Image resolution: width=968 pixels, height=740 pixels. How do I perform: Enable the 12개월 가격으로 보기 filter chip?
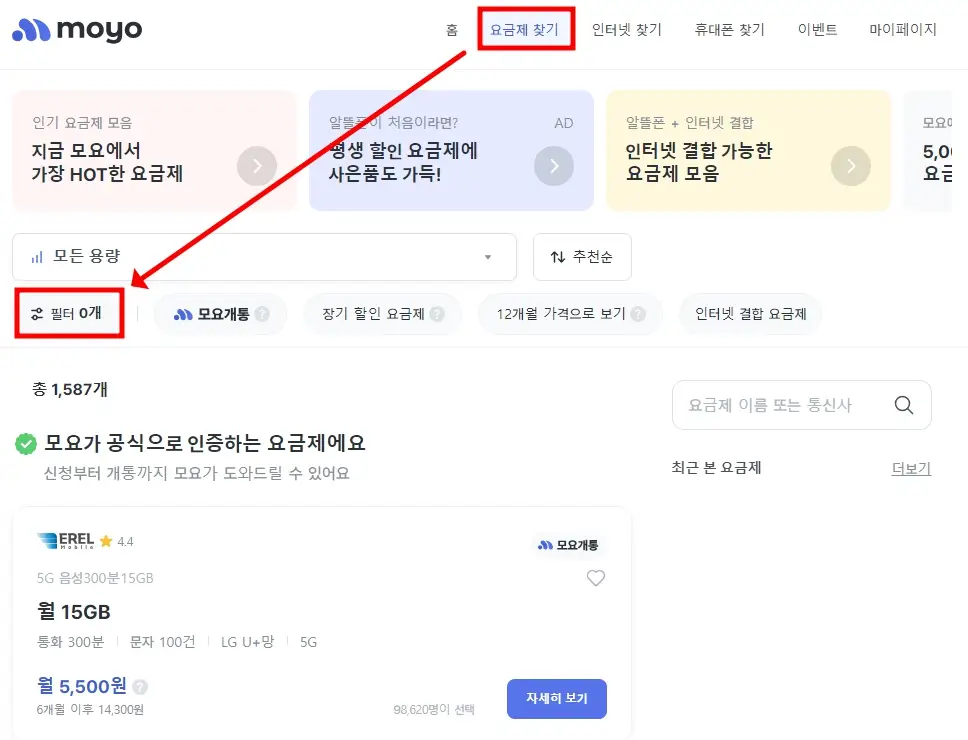tap(569, 313)
